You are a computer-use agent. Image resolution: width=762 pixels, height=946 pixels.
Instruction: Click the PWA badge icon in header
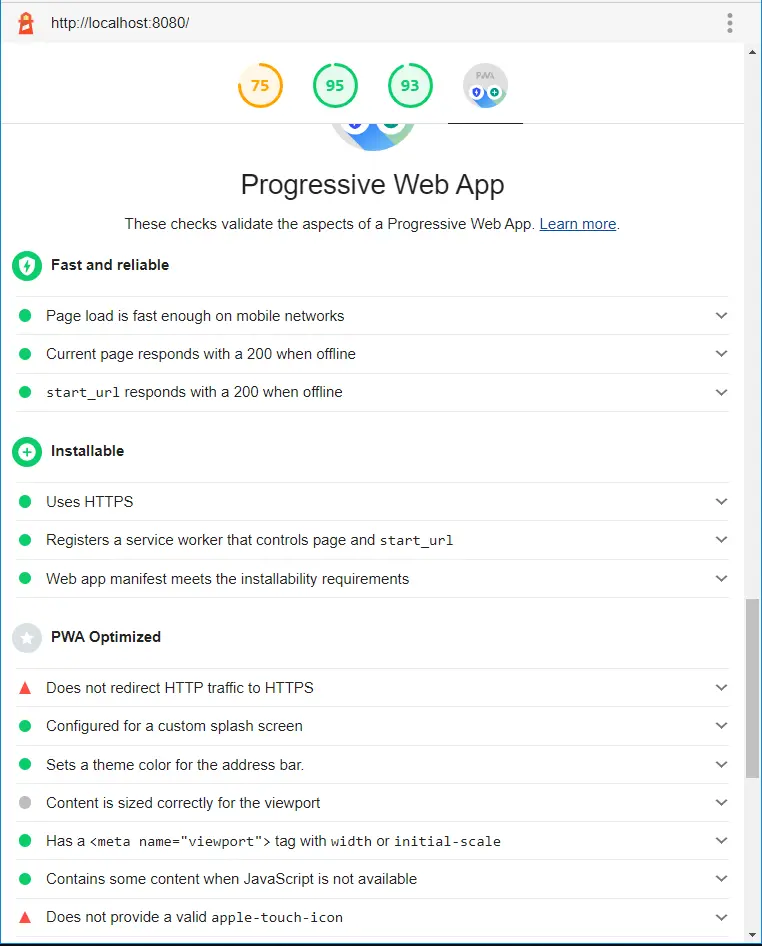coord(485,86)
